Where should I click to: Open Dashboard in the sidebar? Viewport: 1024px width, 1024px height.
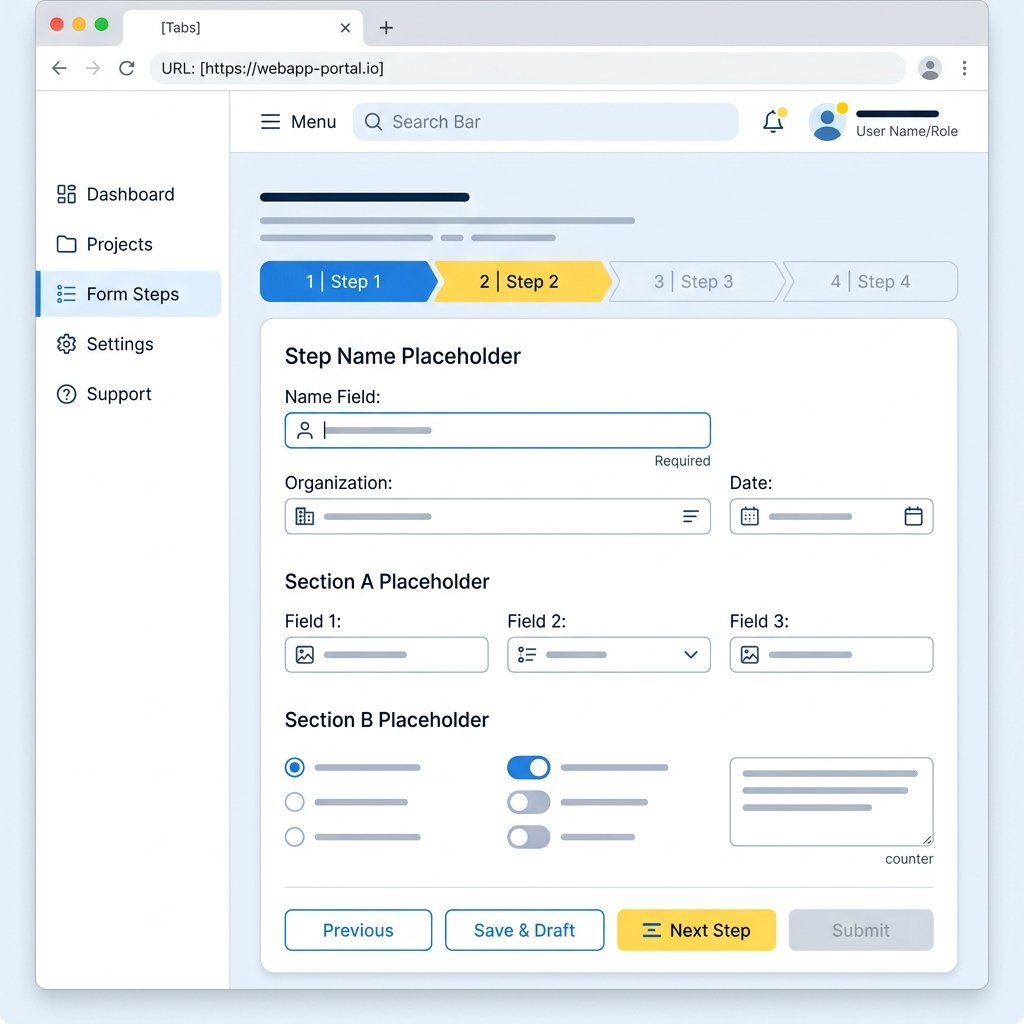click(x=129, y=194)
